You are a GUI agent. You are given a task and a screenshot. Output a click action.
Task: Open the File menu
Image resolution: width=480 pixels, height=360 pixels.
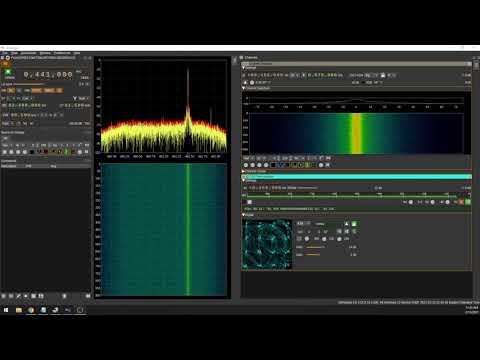pyautogui.click(x=5, y=53)
